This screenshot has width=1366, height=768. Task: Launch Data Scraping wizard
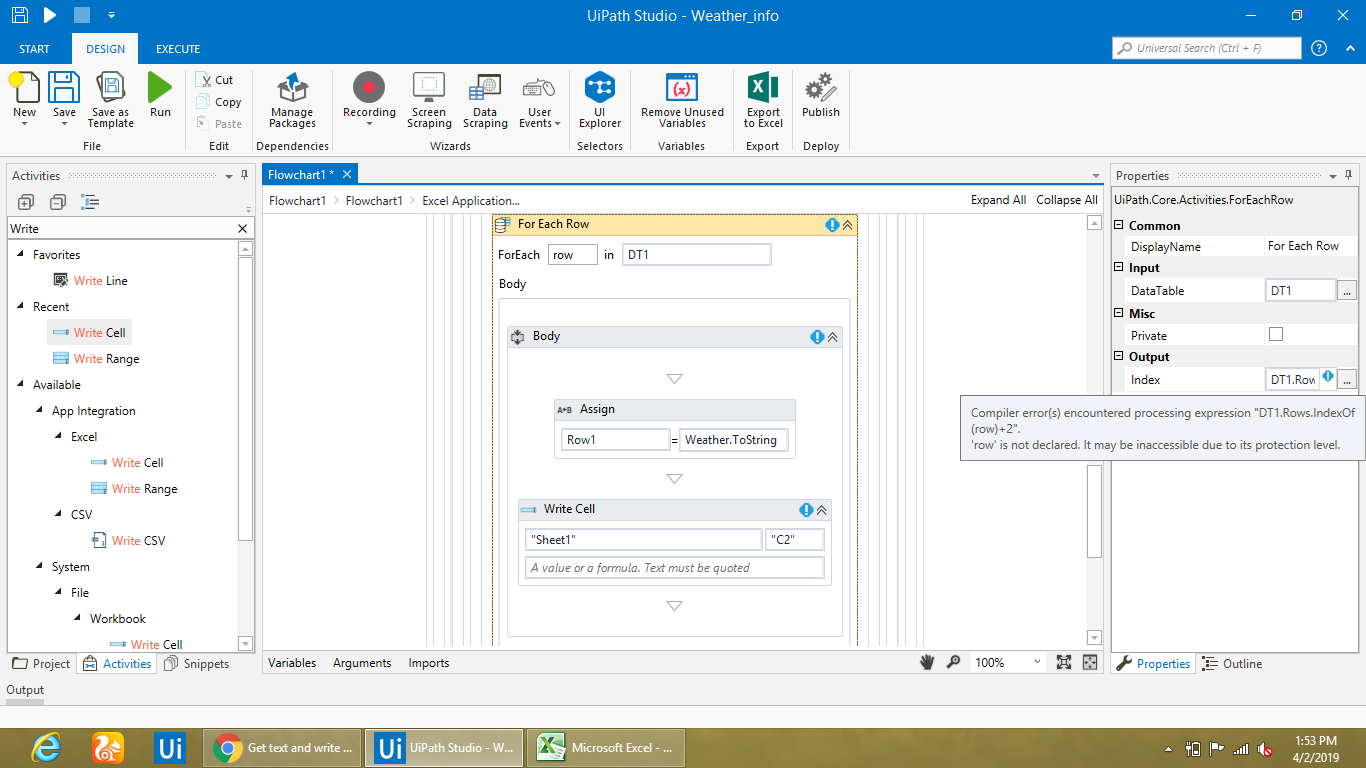click(x=485, y=100)
